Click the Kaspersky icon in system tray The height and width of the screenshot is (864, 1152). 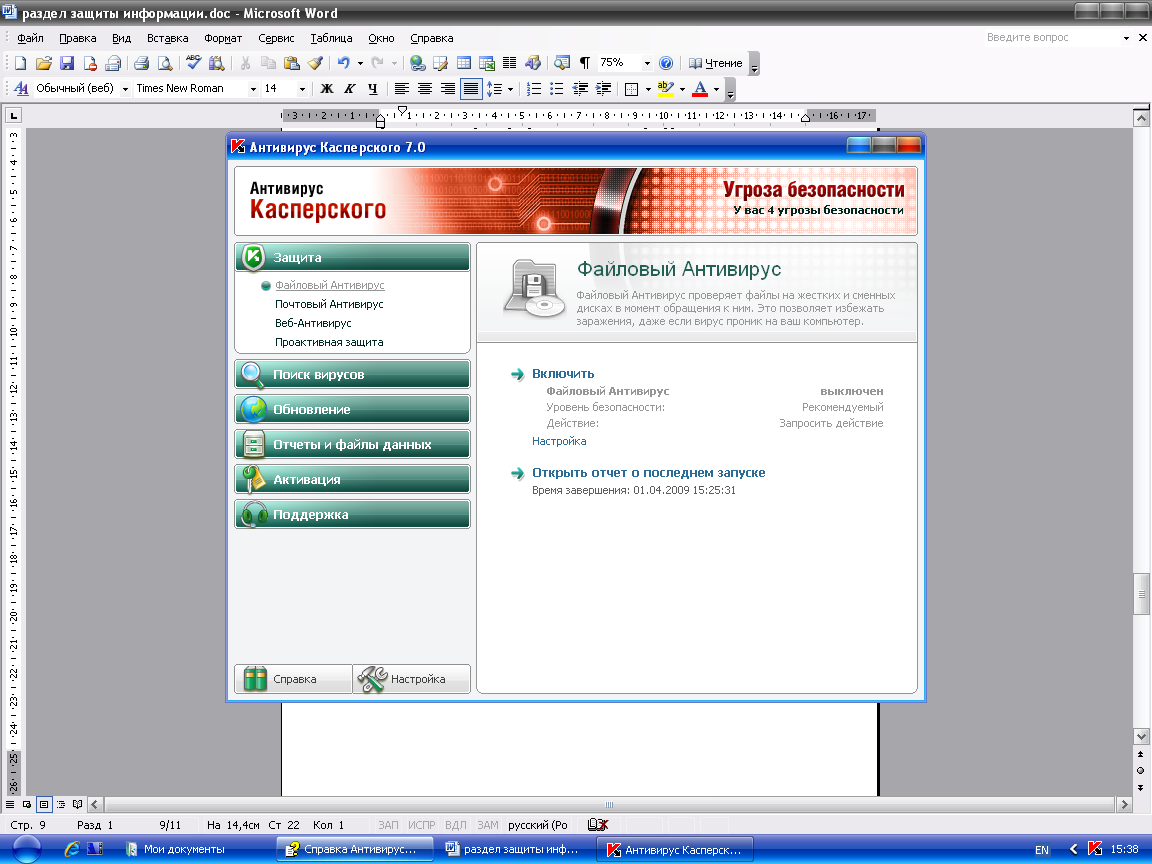(1095, 849)
